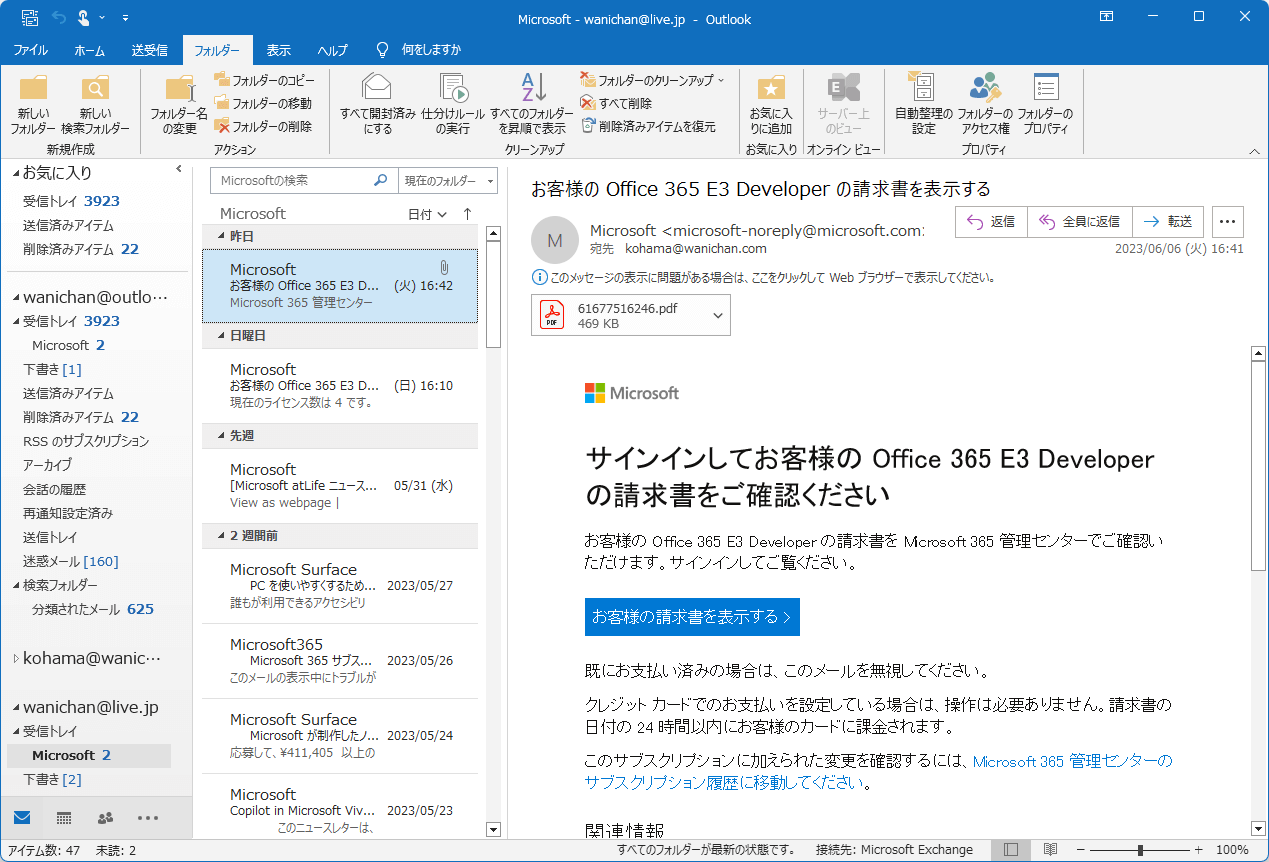Open the 日付 sort dropdown
Screen dimensions: 1269x862
coord(427,214)
